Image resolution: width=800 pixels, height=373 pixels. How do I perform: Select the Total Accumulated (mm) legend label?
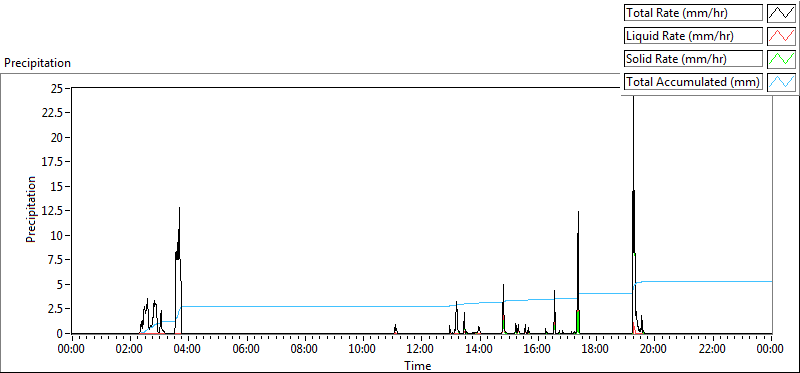693,81
